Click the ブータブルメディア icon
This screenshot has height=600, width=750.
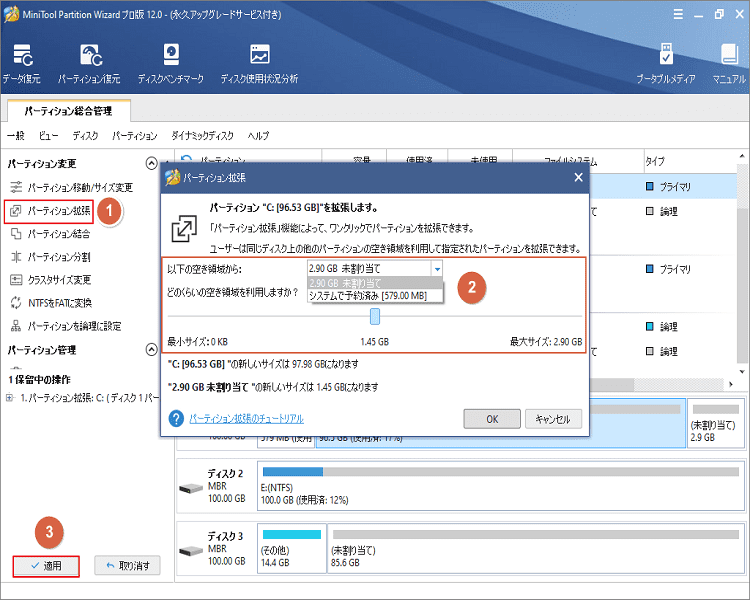pos(667,57)
